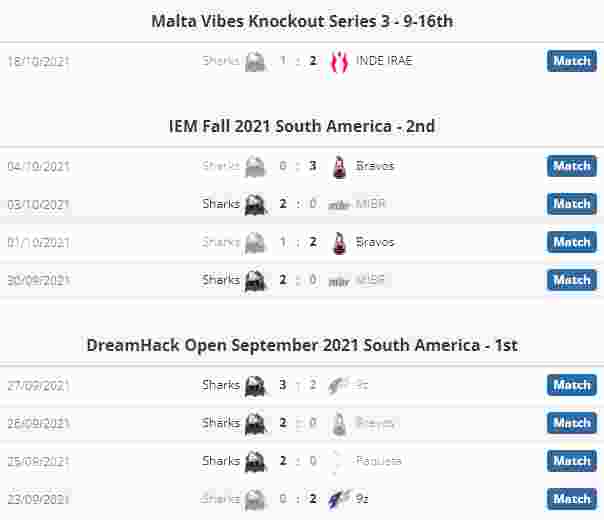Open Match button for 27/09/2021 final
The height and width of the screenshot is (520, 604).
[572, 385]
